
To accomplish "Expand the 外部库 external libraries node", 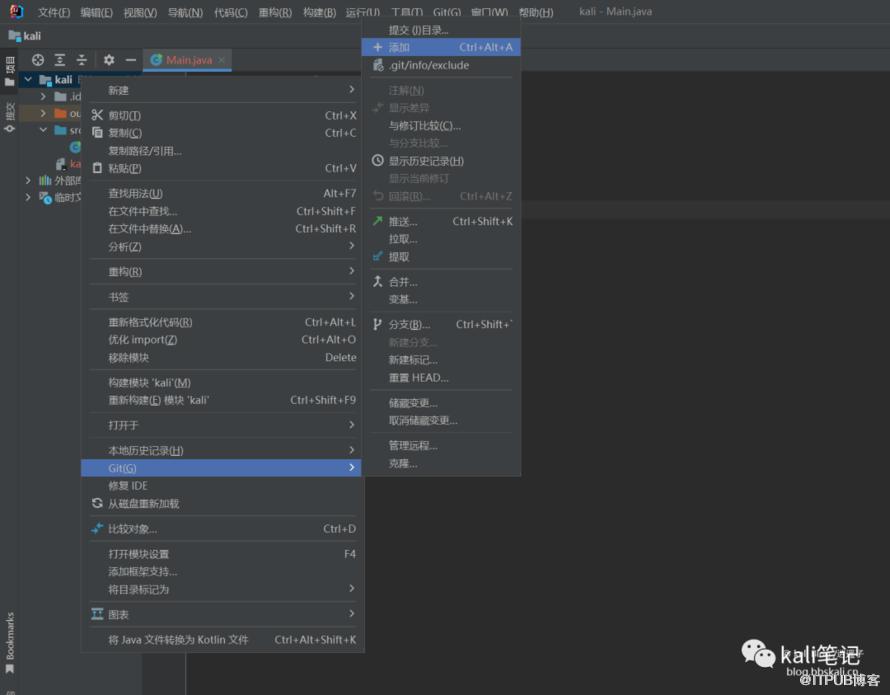I will [28, 181].
